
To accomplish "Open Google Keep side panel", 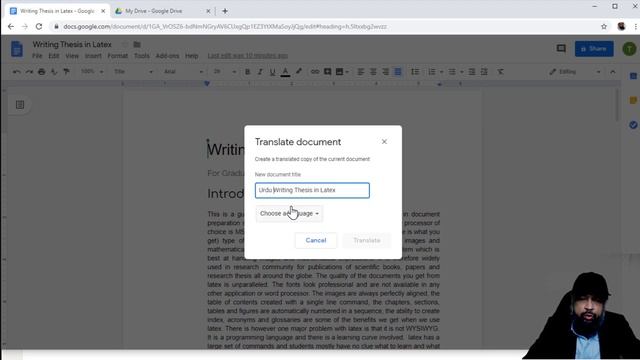I will pos(633,100).
